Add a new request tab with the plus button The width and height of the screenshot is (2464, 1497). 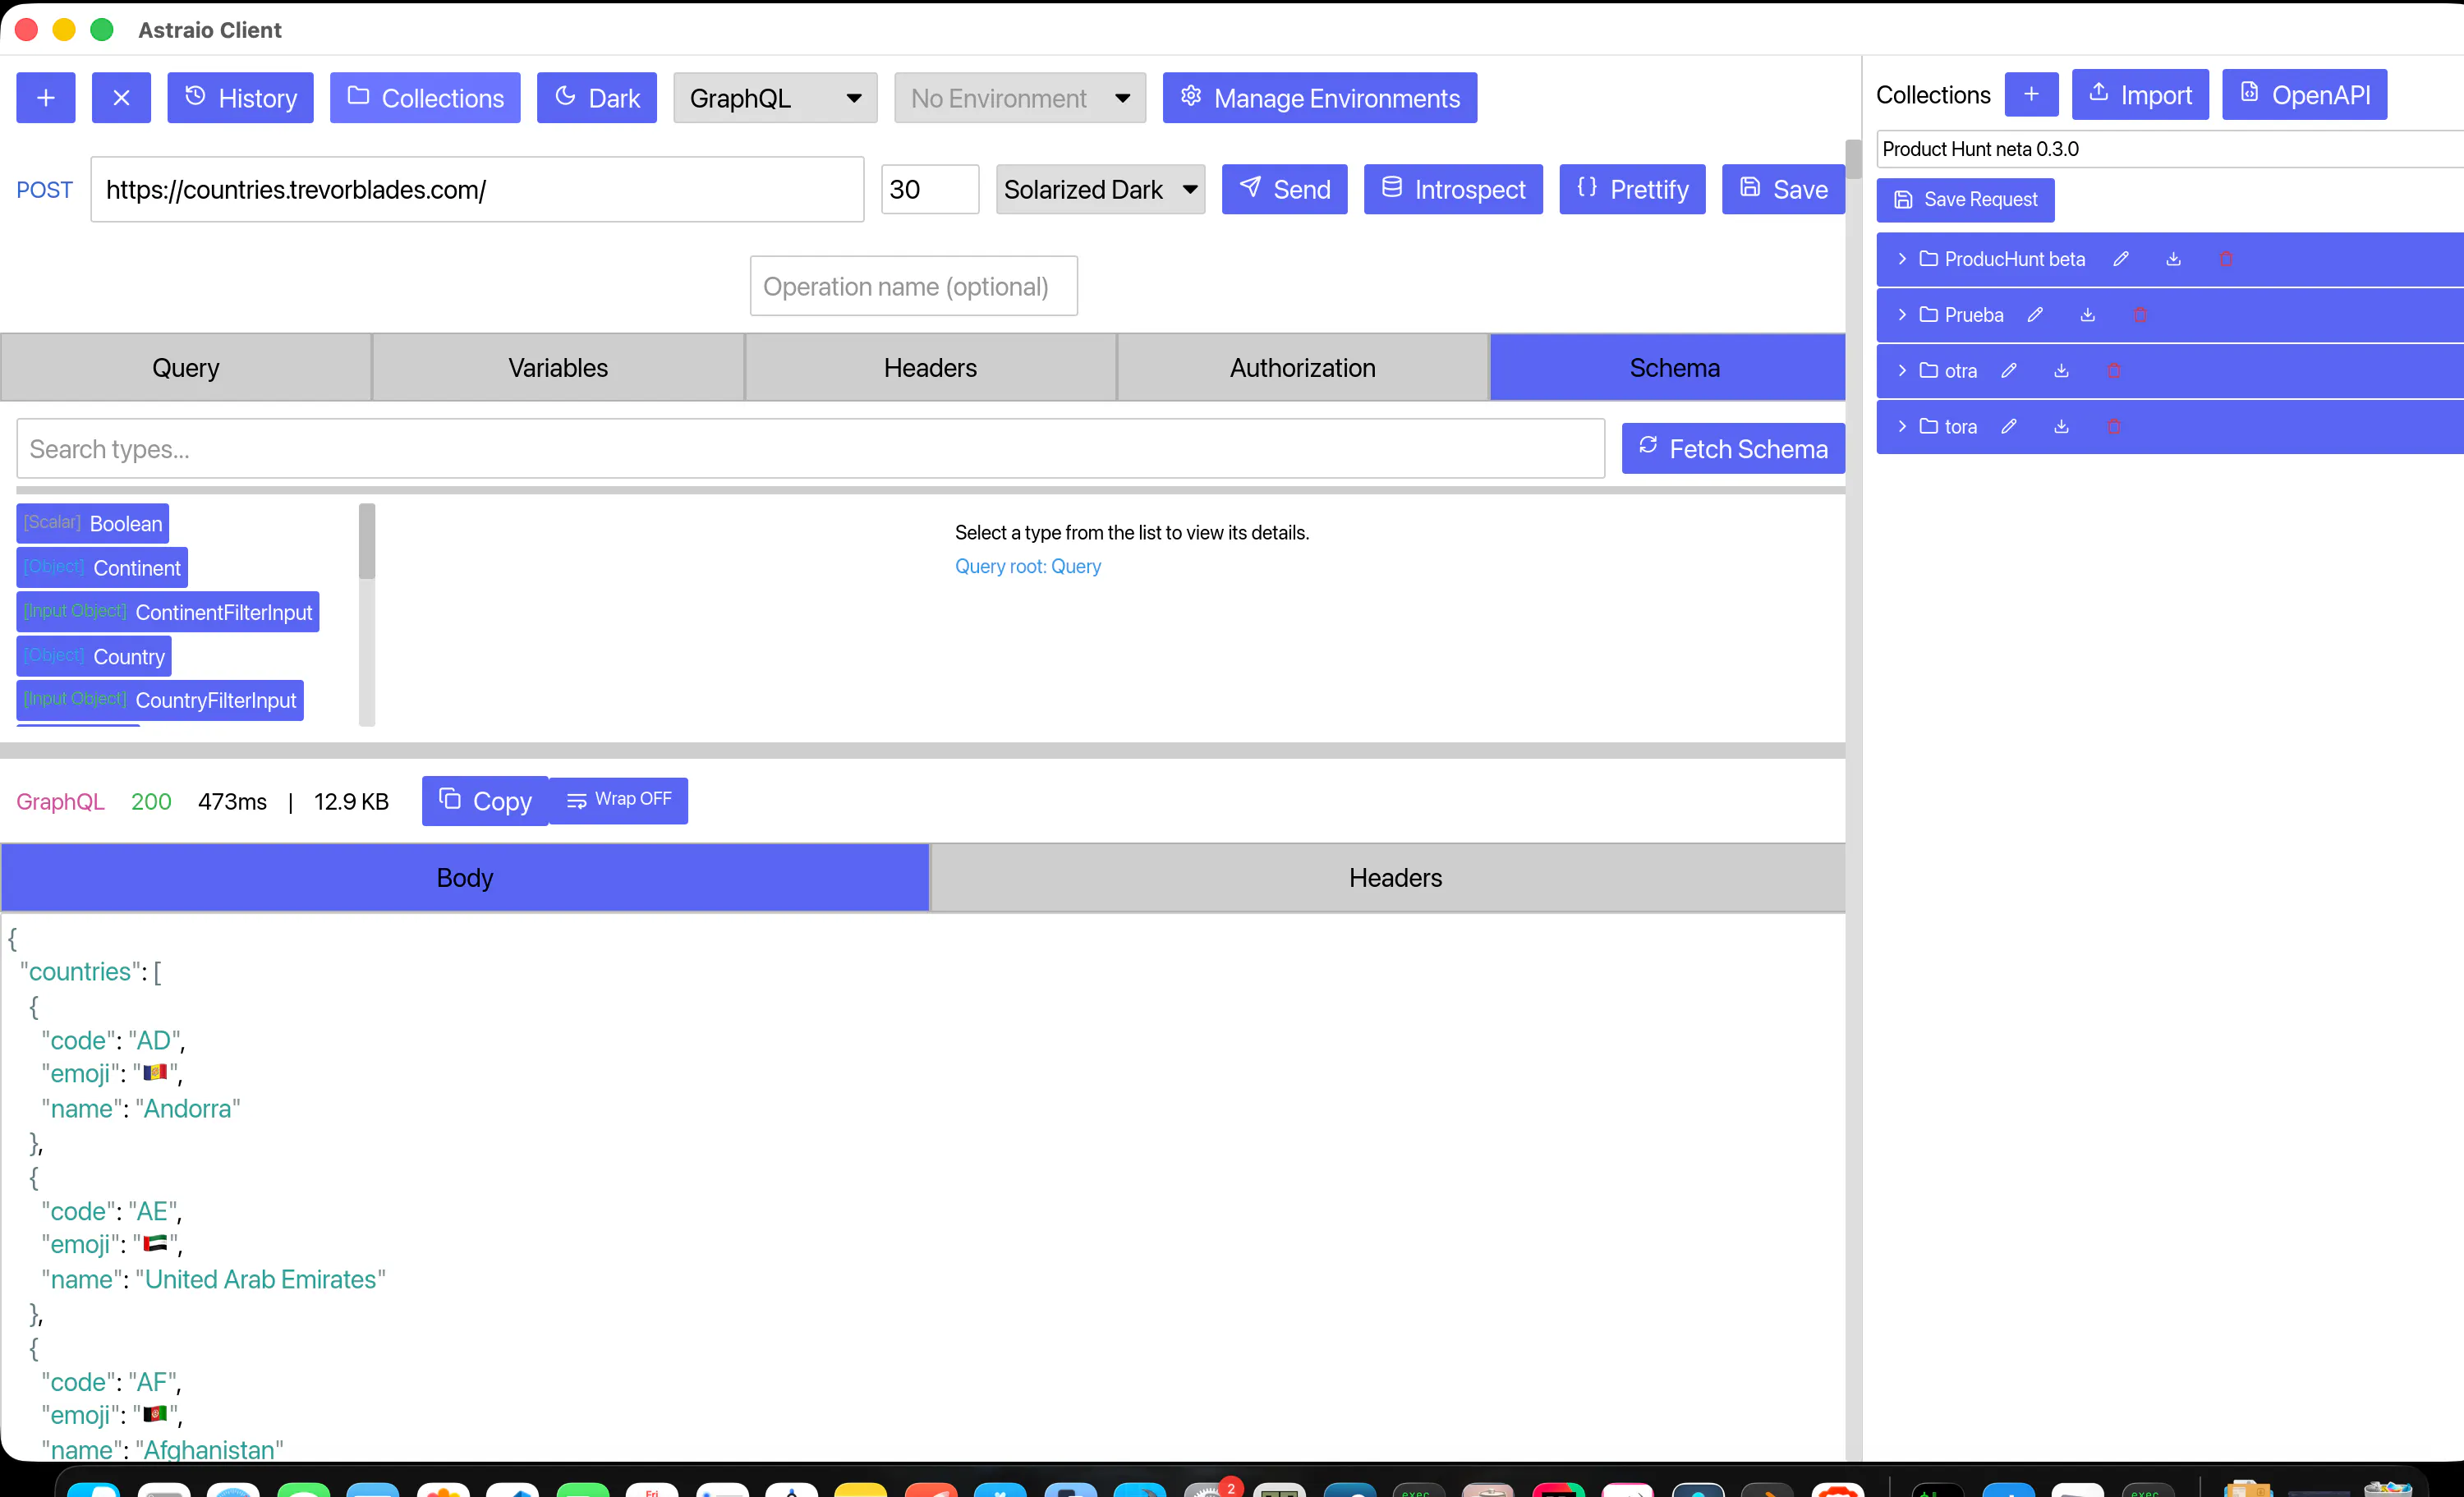(x=46, y=98)
